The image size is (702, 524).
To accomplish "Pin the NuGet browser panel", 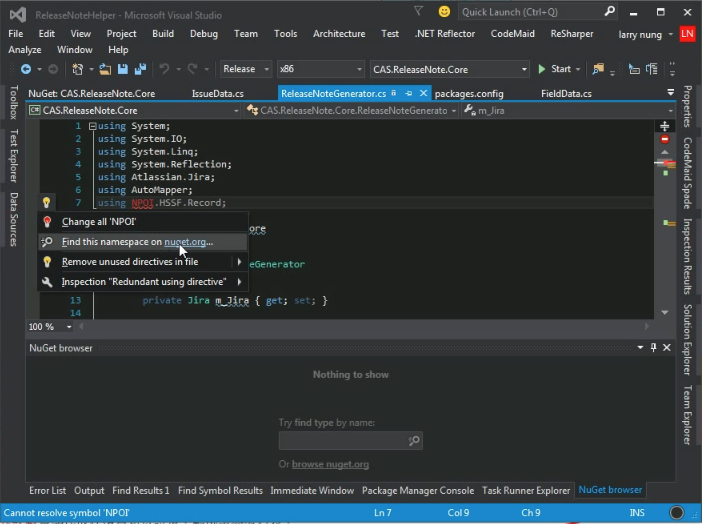I will click(654, 348).
